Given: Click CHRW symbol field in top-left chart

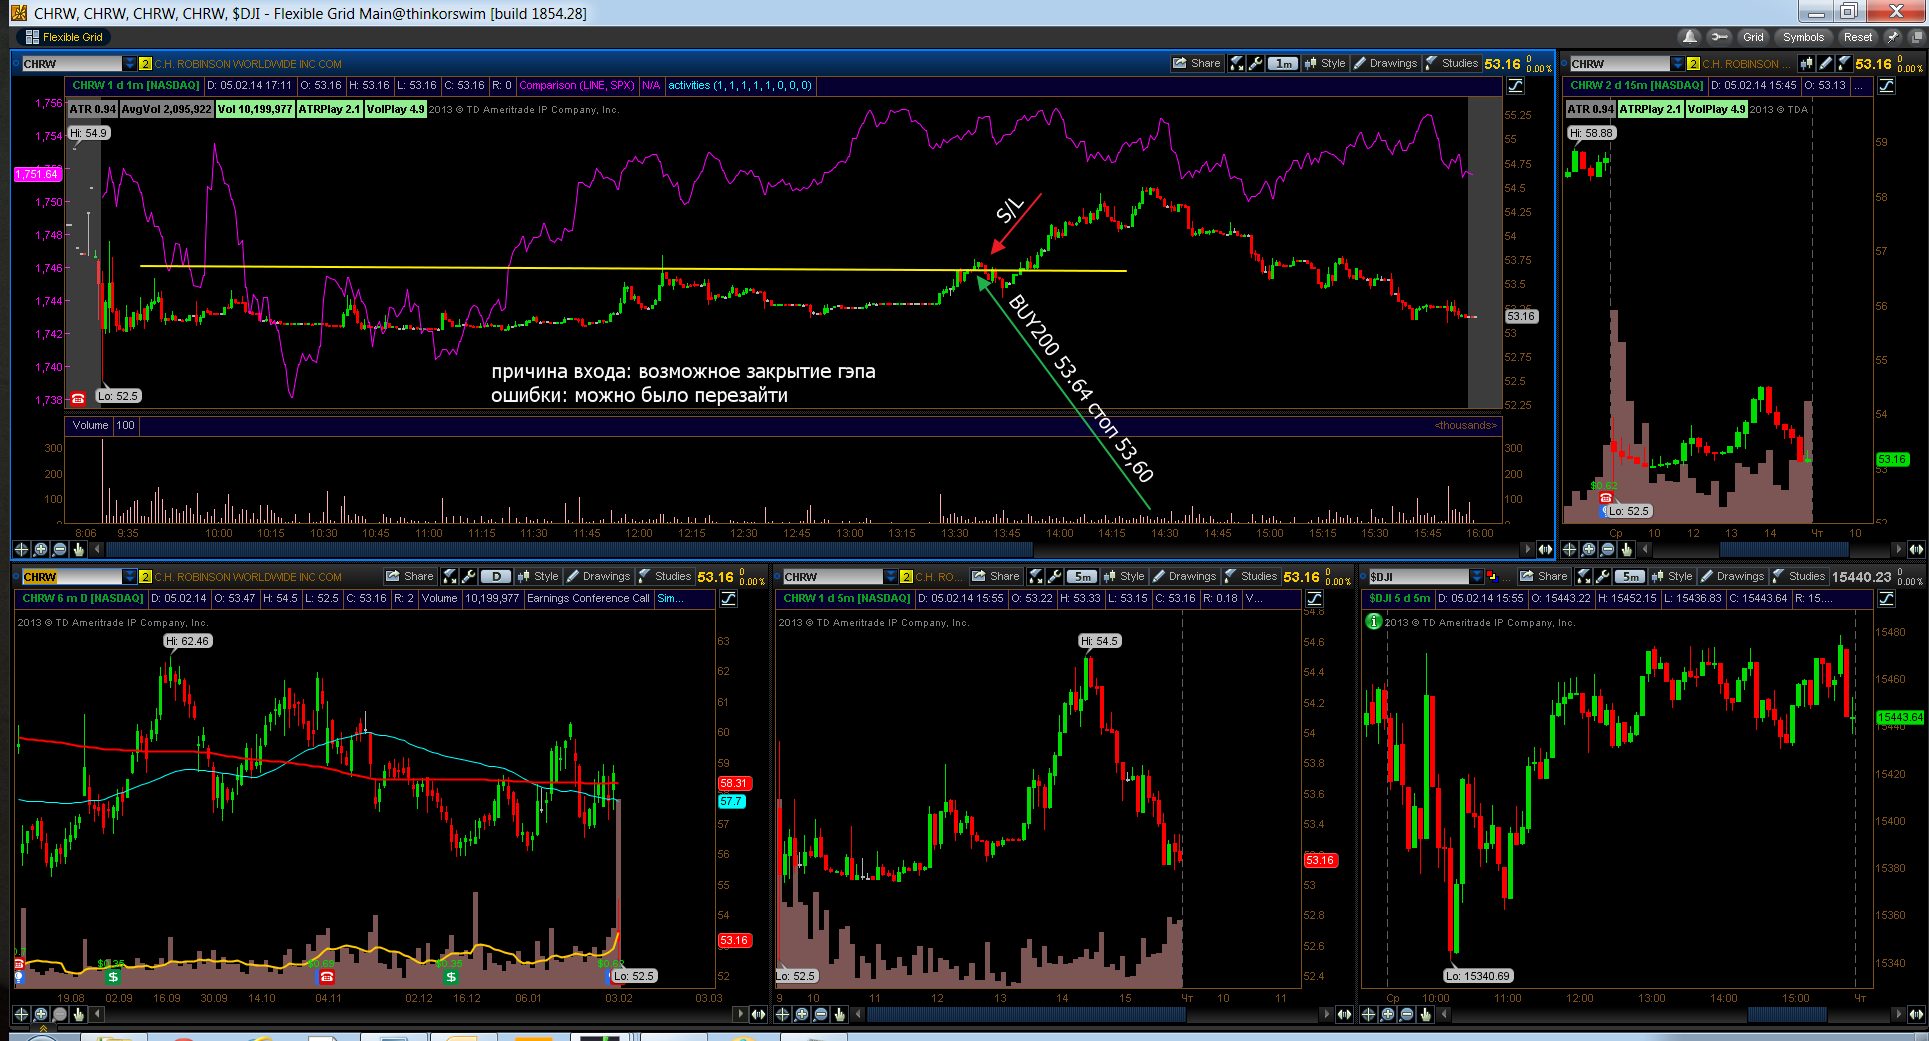Looking at the screenshot, I should pos(71,64).
